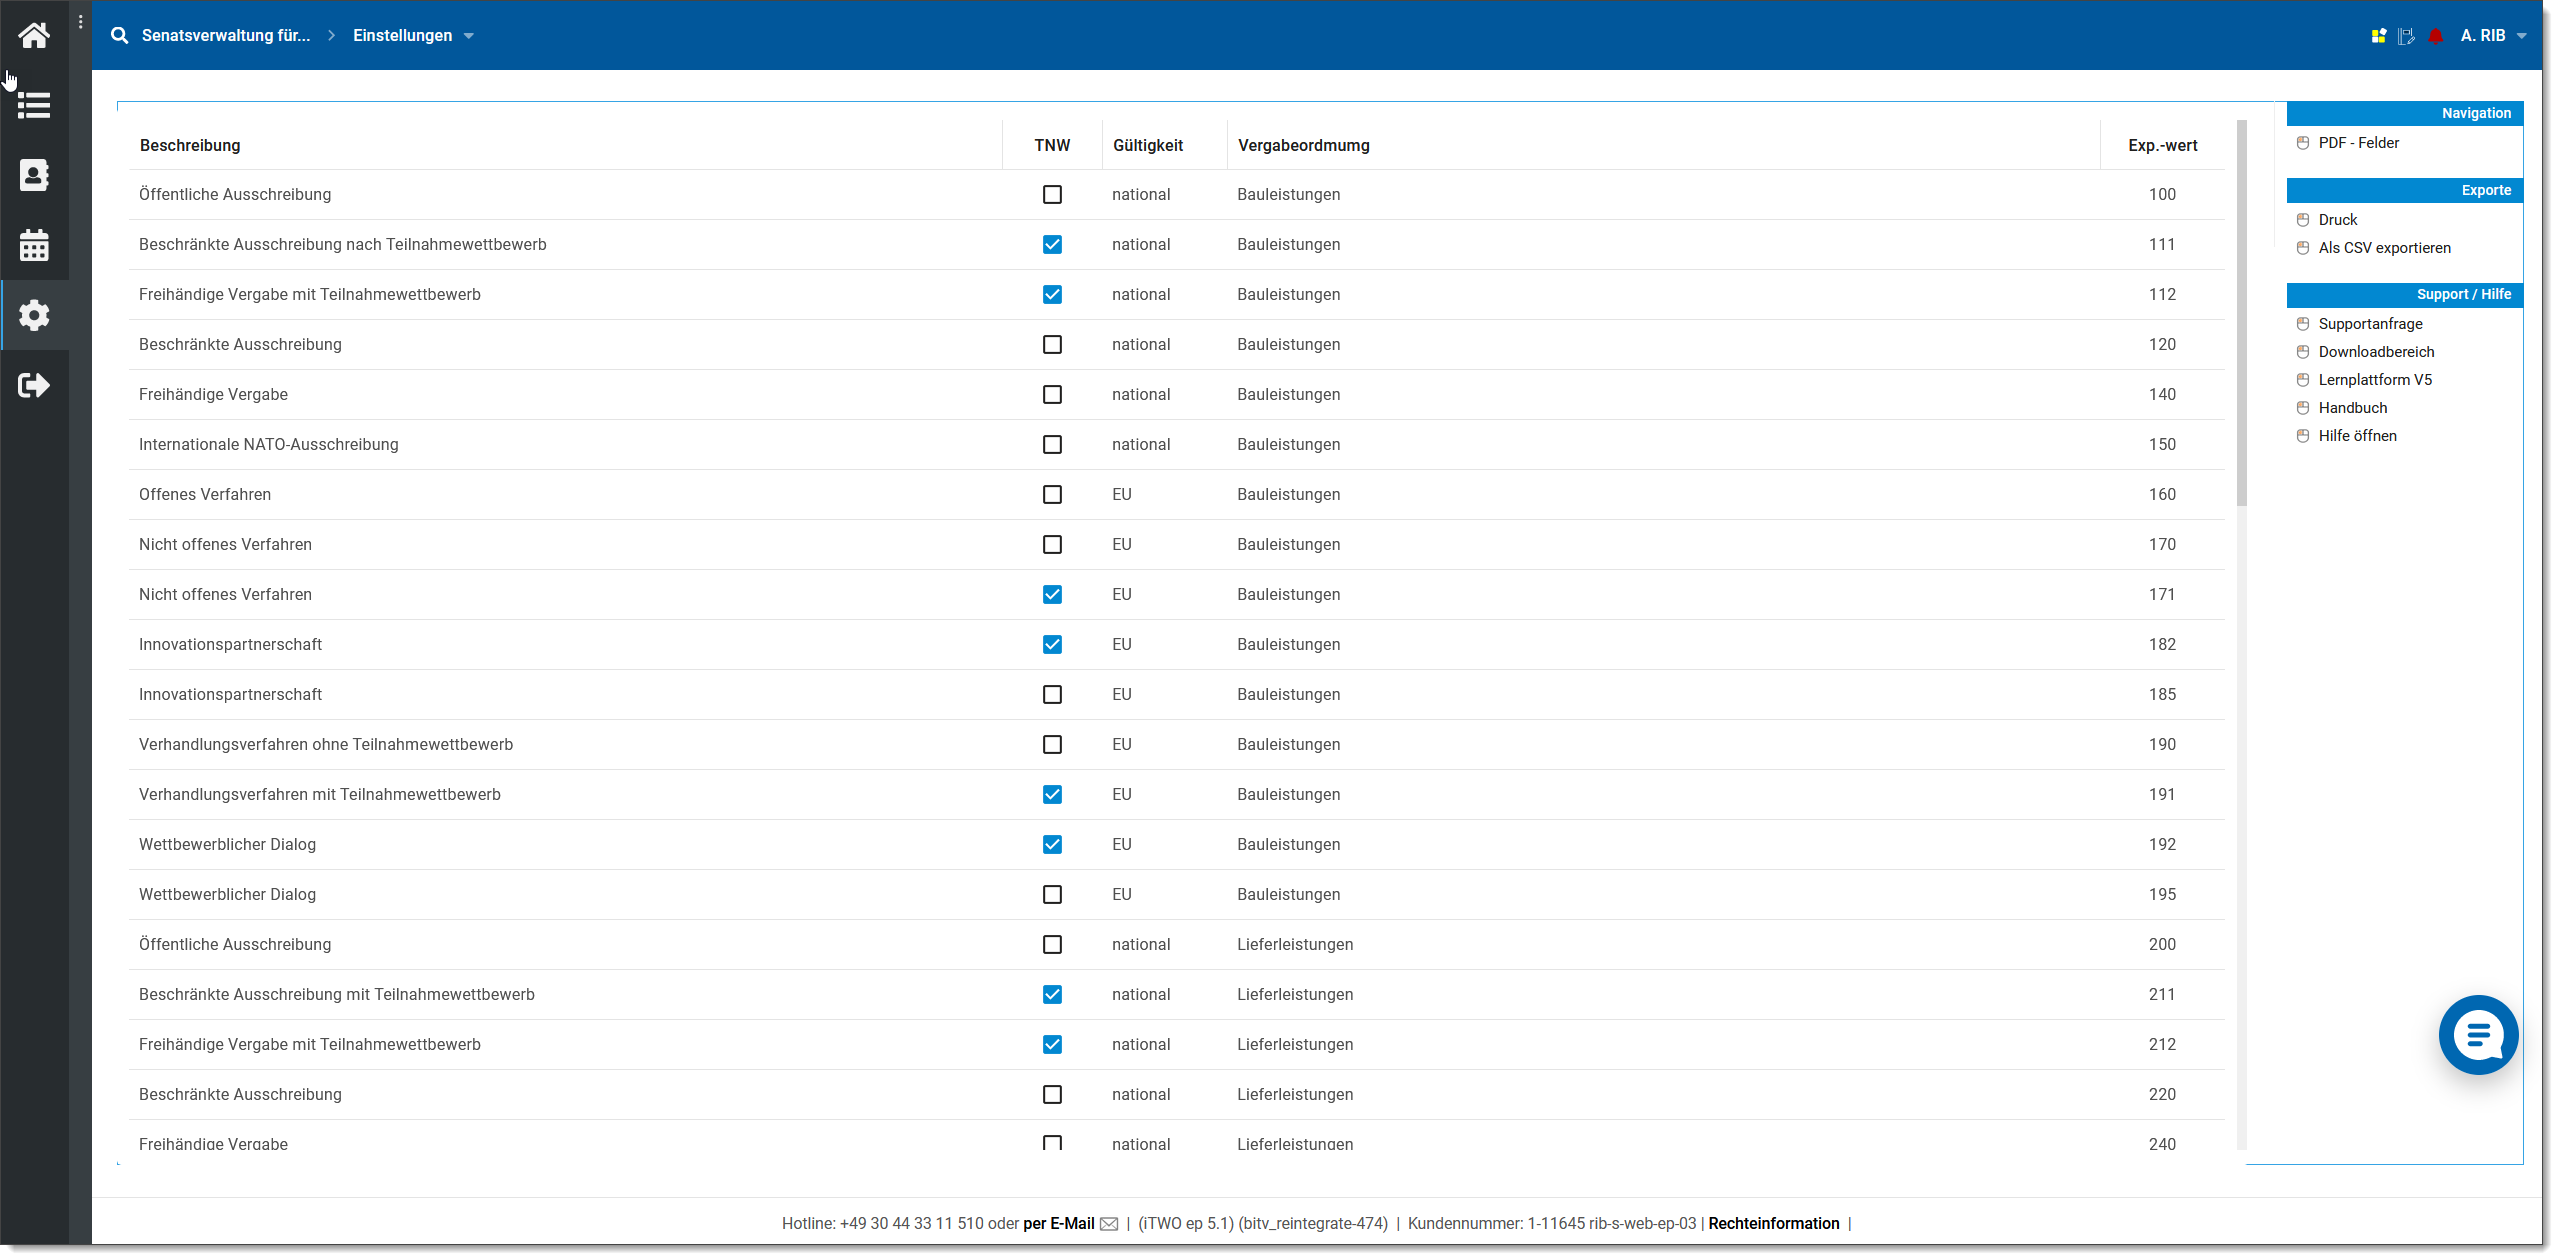Click the icon beside Hilfe öffnen
Viewport: 2558px width, 1260px height.
click(x=2303, y=436)
